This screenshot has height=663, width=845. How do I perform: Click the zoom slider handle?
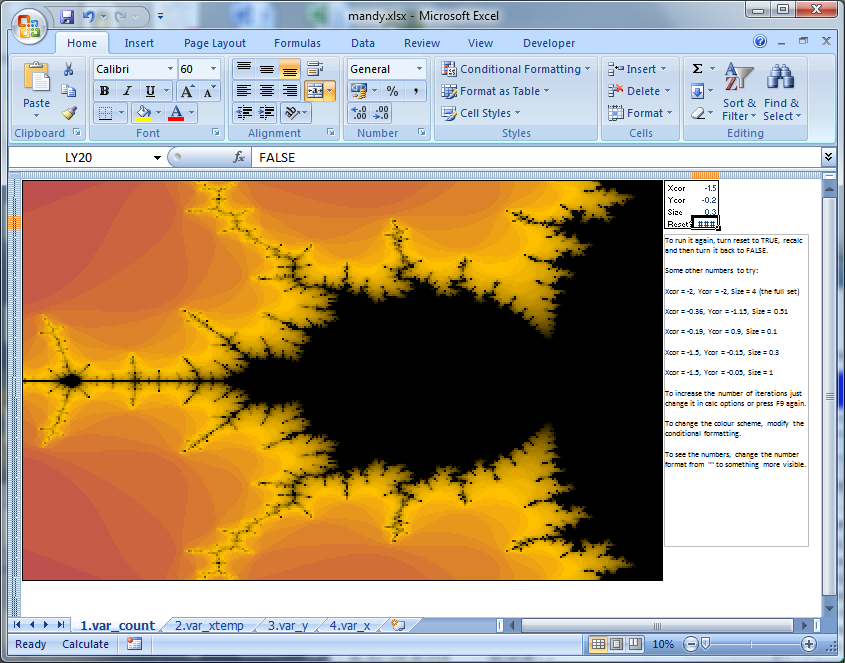click(705, 644)
